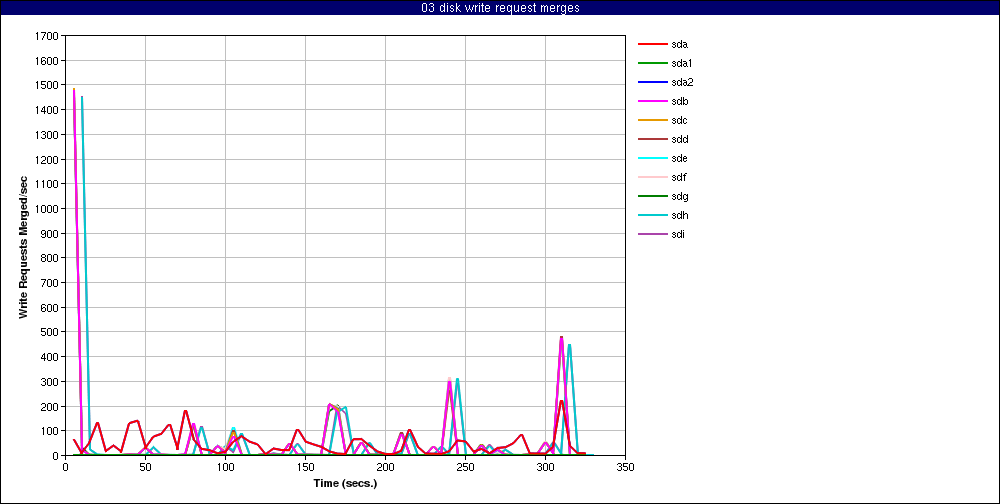This screenshot has height=504, width=1000.
Task: Click the sde legend label
Action: pos(679,158)
